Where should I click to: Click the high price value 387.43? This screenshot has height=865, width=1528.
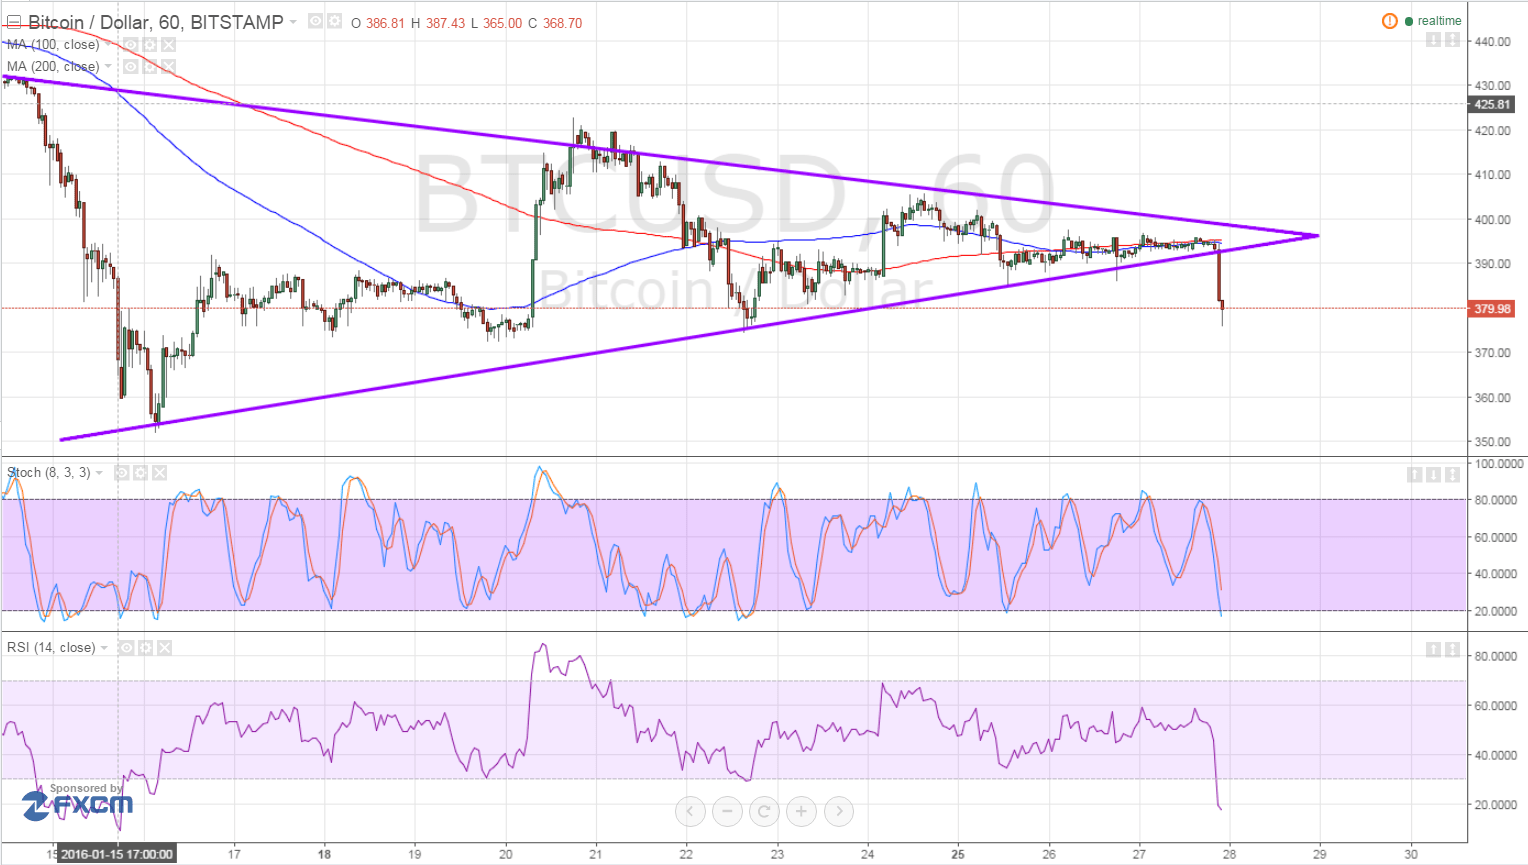(x=445, y=23)
